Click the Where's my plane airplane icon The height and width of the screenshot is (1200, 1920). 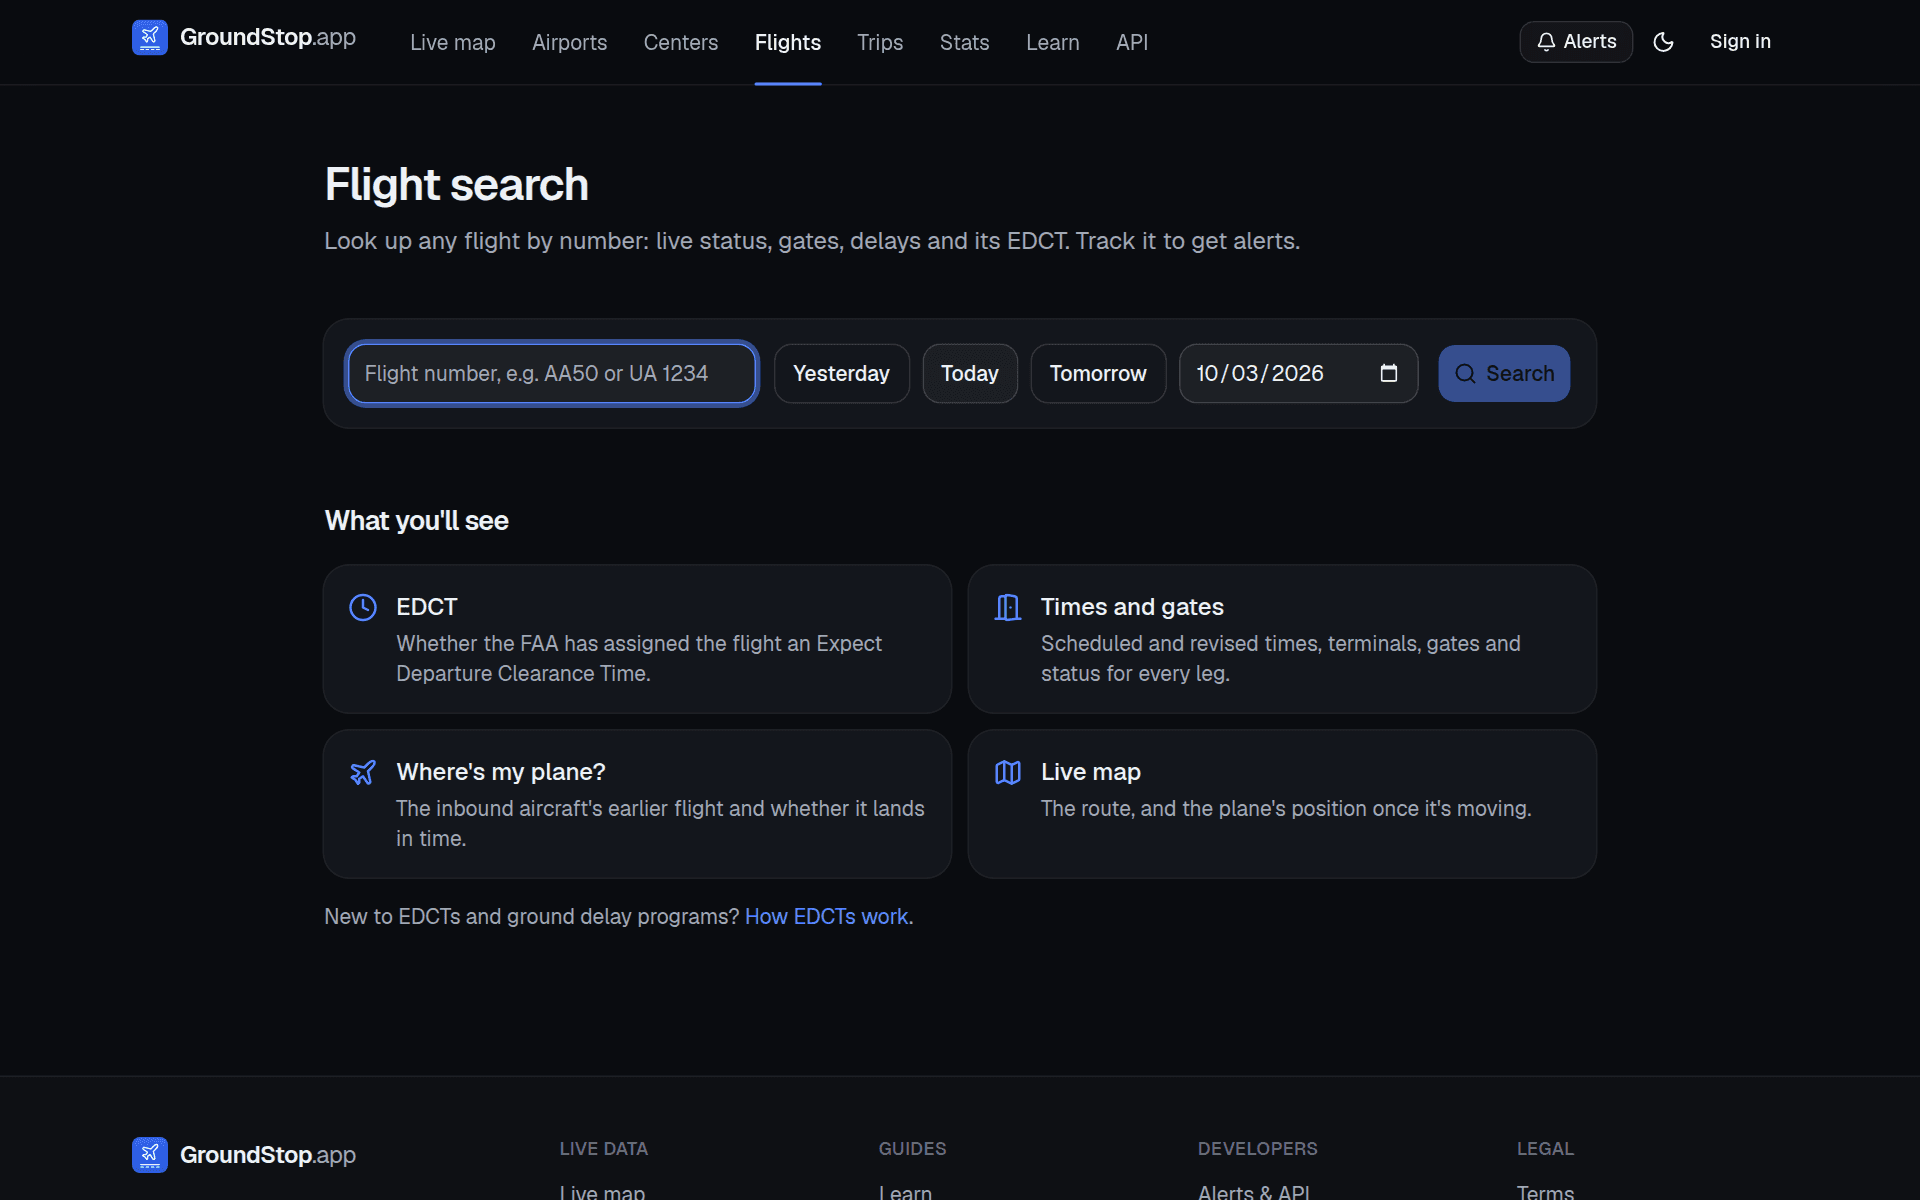(x=363, y=772)
